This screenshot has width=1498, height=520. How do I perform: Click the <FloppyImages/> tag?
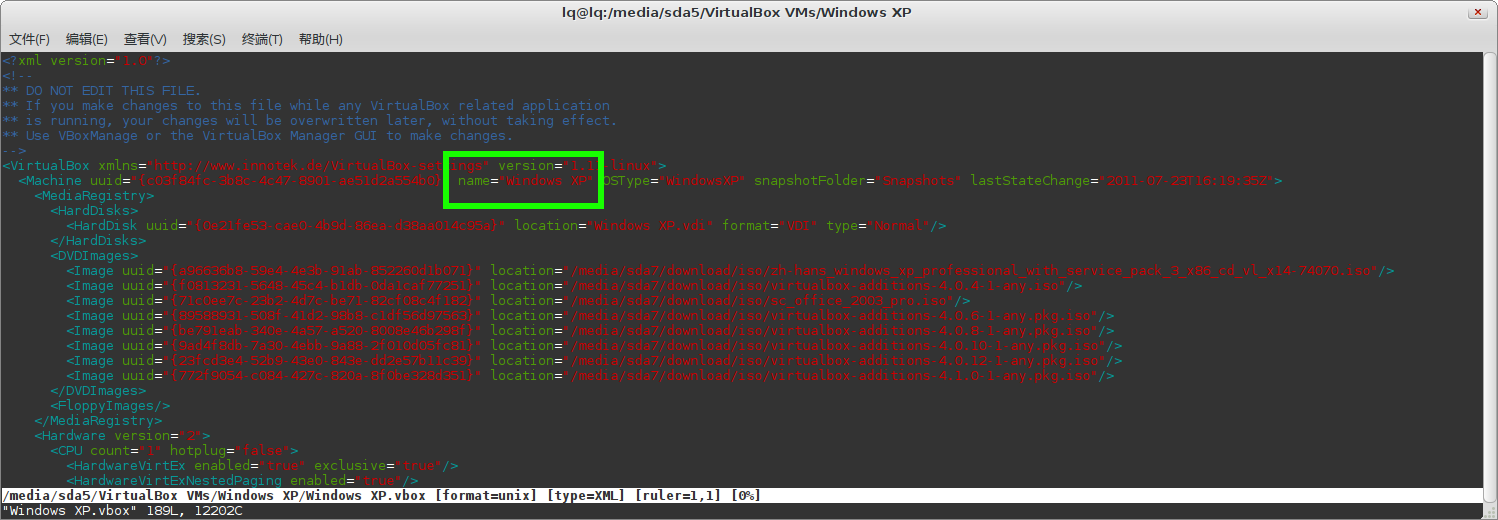tap(111, 405)
